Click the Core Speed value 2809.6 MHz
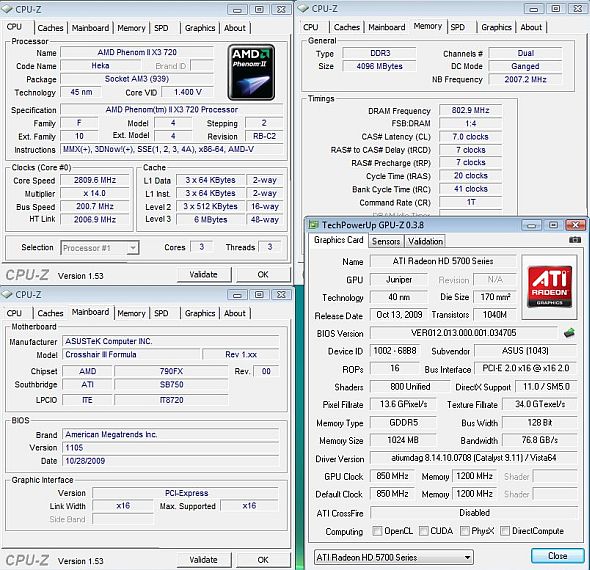This screenshot has height=570, width=590. click(95, 180)
